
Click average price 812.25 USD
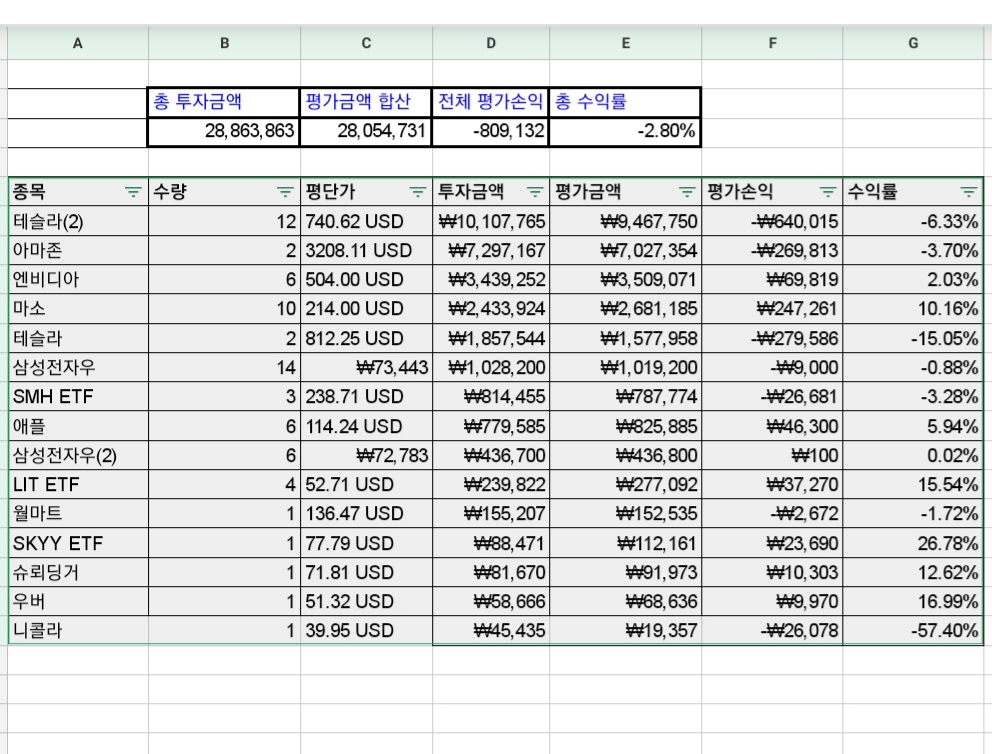366,338
